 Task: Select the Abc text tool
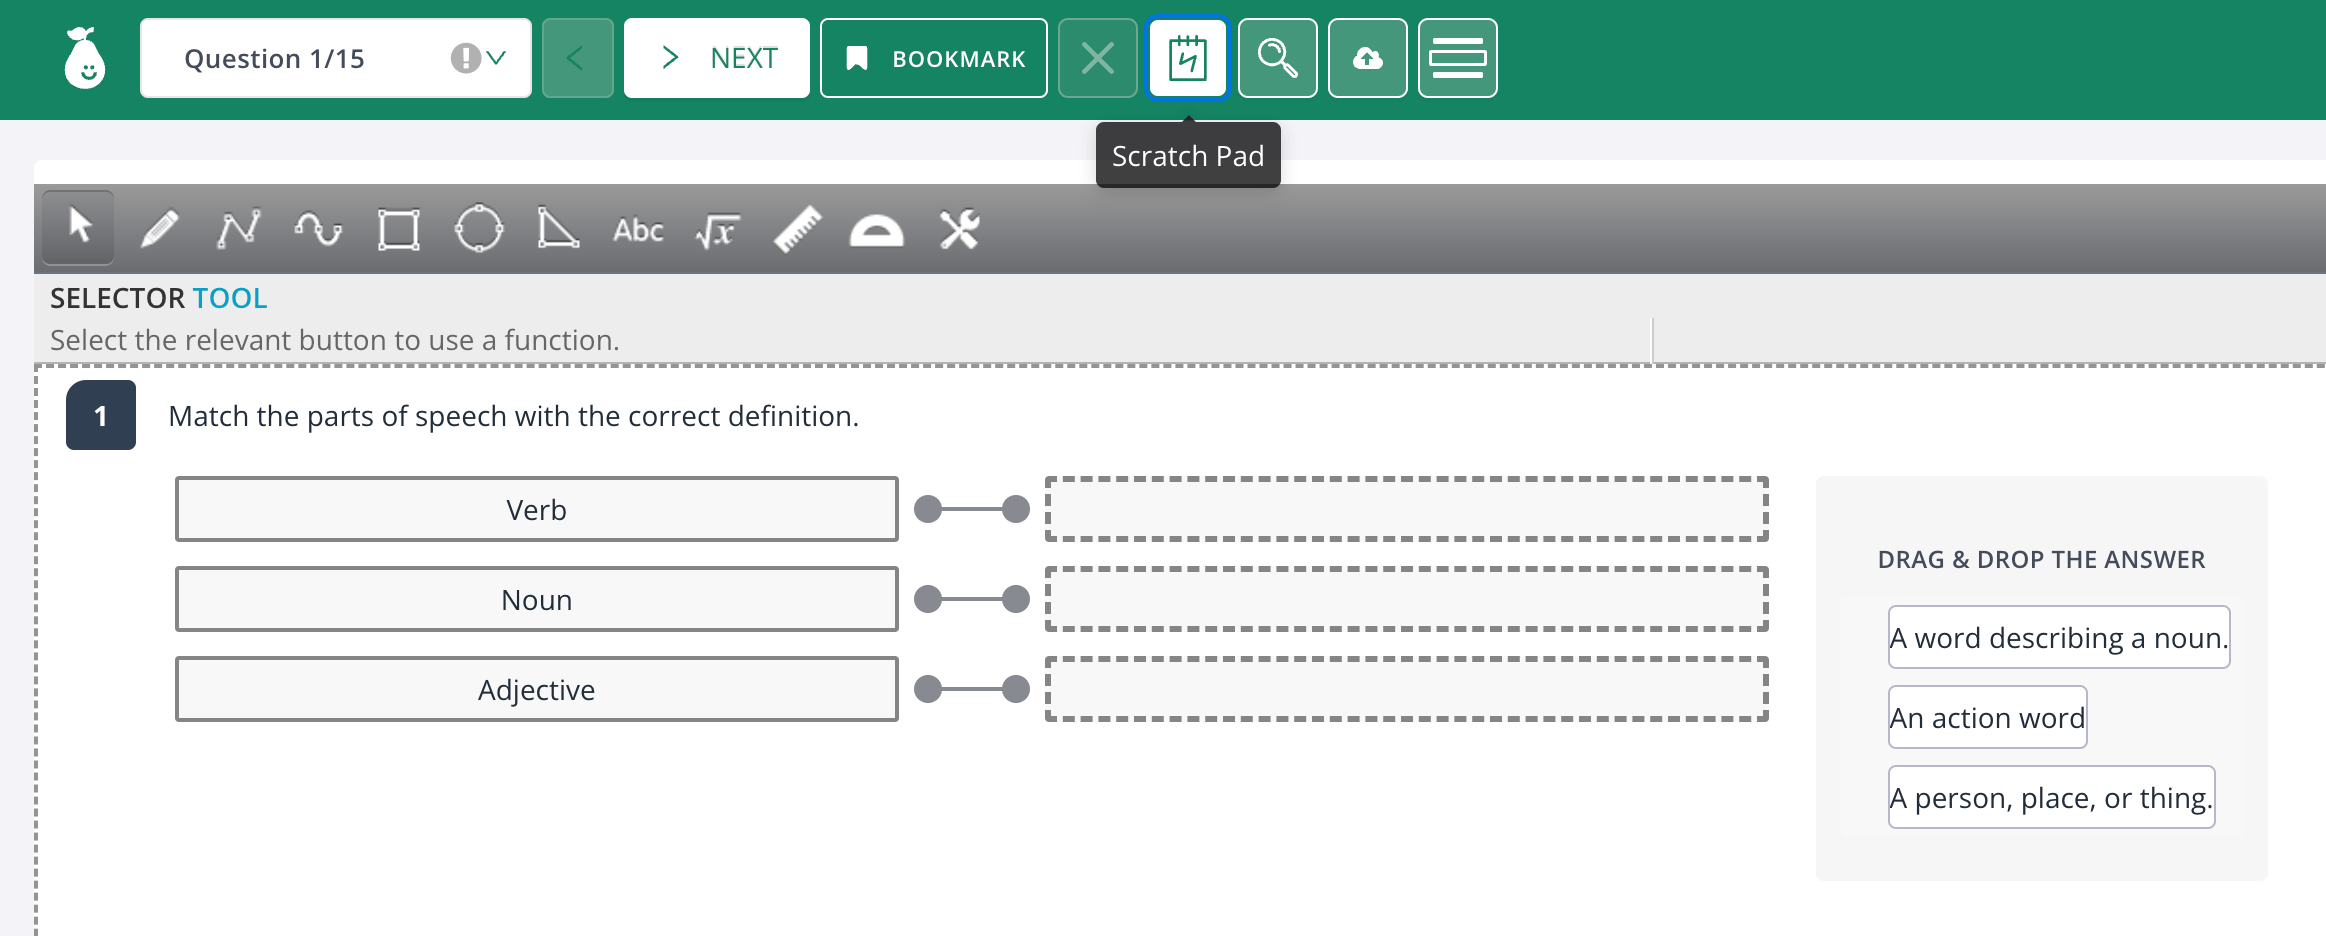click(638, 230)
